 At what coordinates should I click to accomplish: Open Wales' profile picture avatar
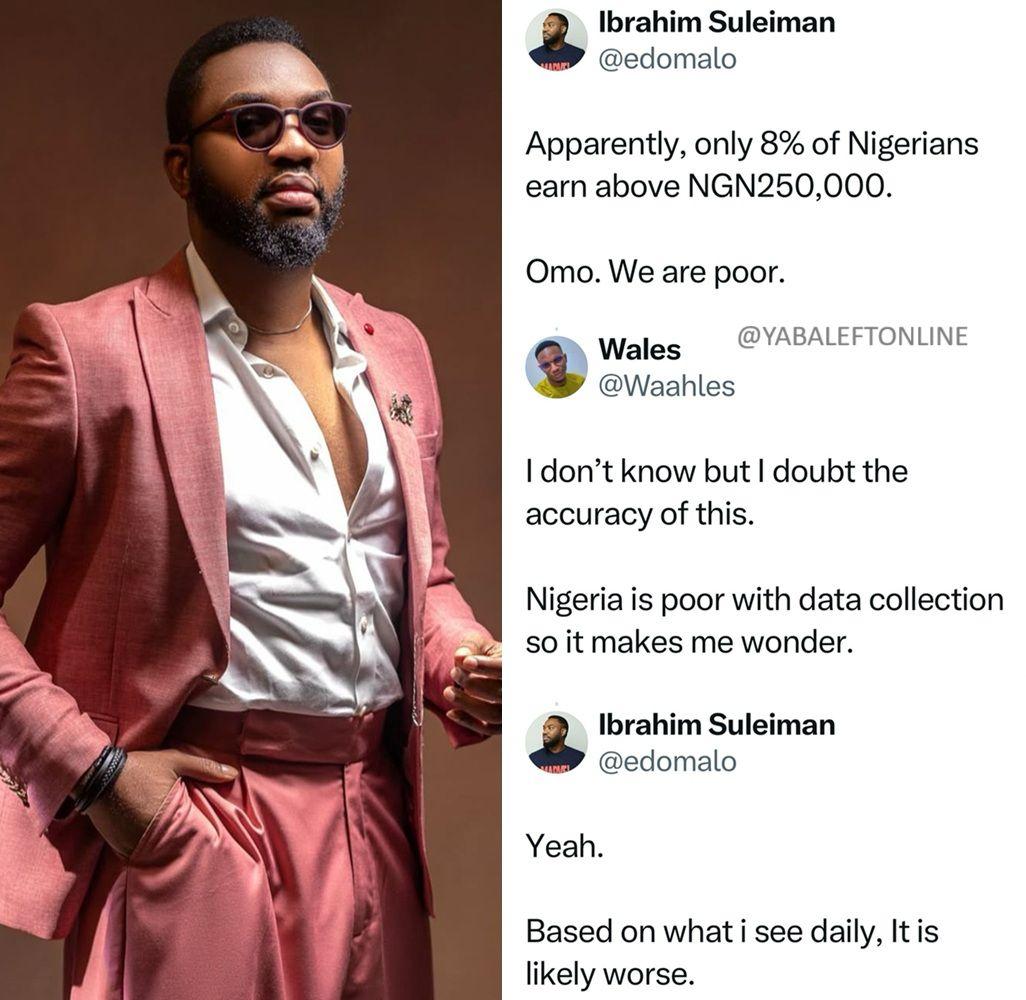point(556,367)
